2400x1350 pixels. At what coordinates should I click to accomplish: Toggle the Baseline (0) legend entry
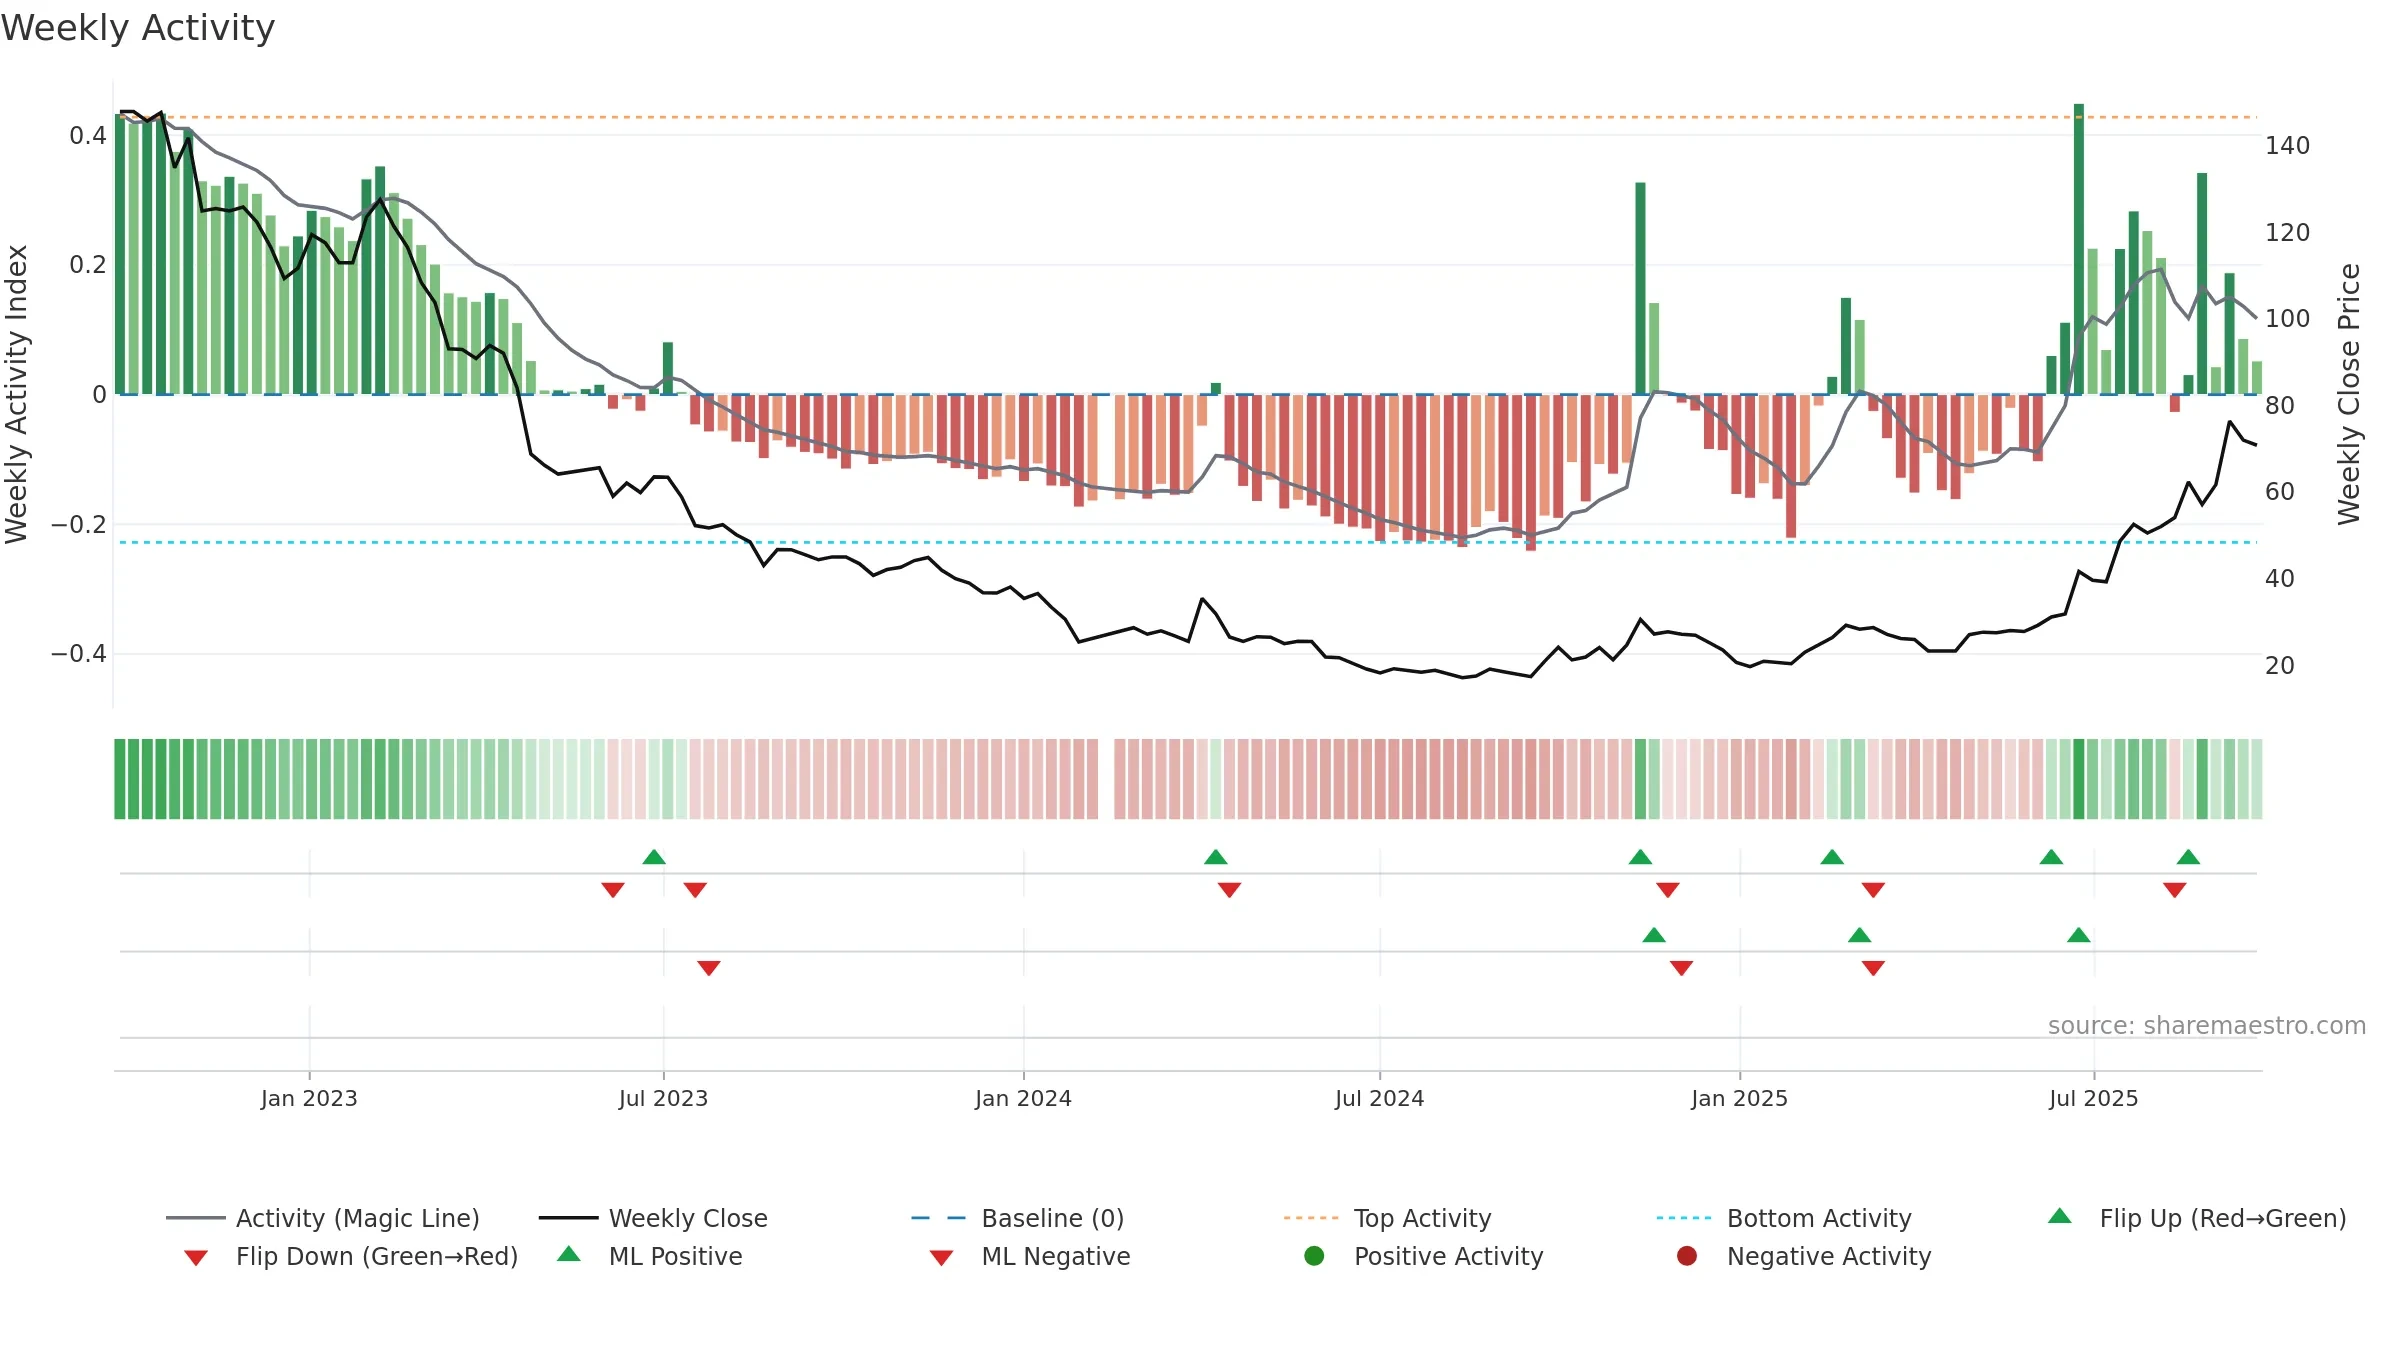pyautogui.click(x=1018, y=1218)
